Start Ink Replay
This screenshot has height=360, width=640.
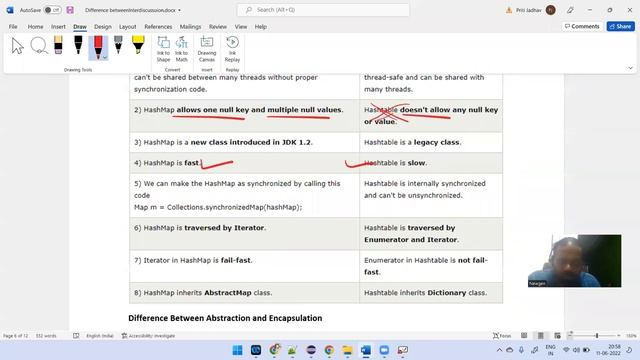[x=232, y=49]
